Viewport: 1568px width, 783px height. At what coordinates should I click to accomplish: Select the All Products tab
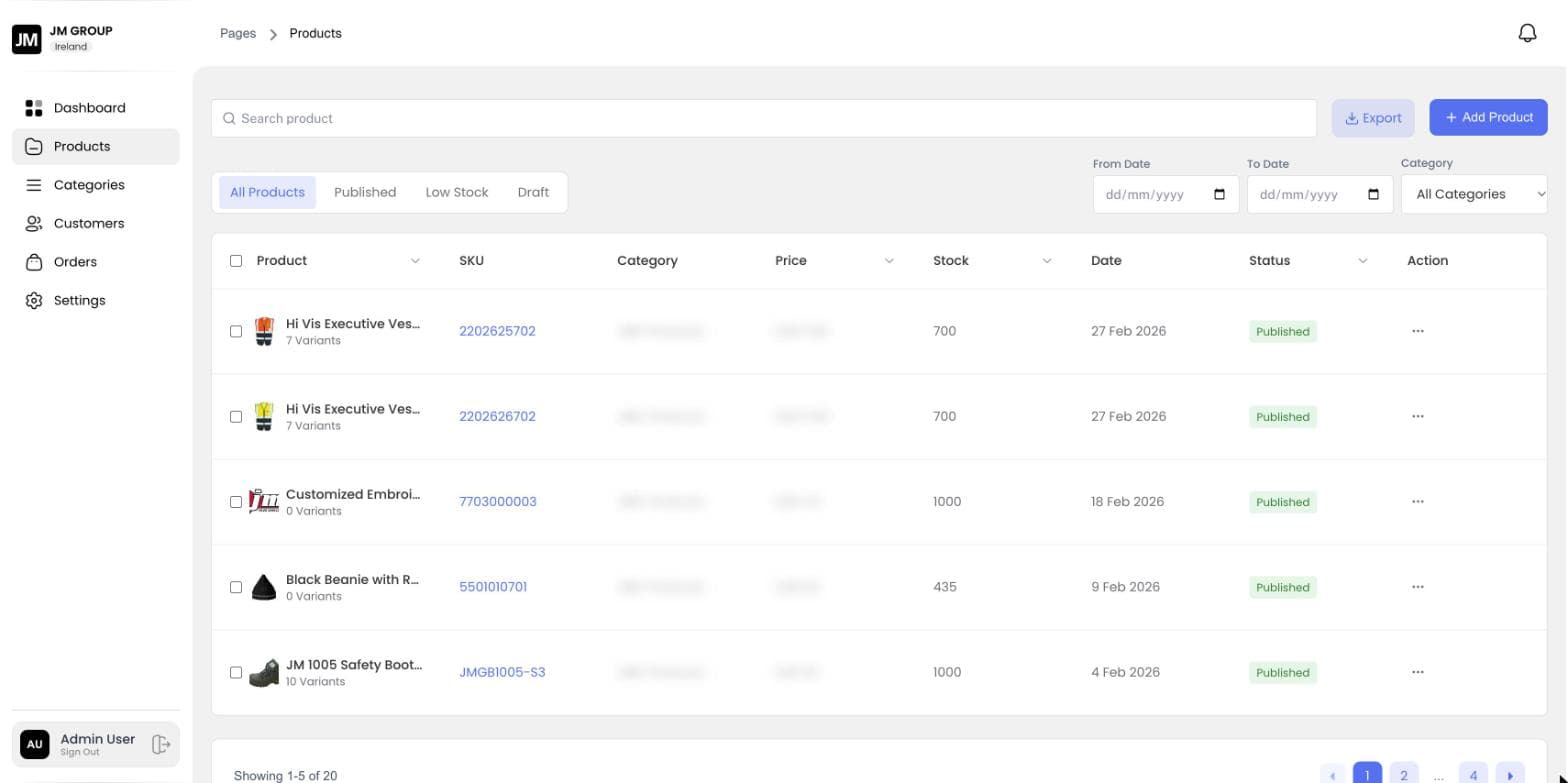[267, 192]
